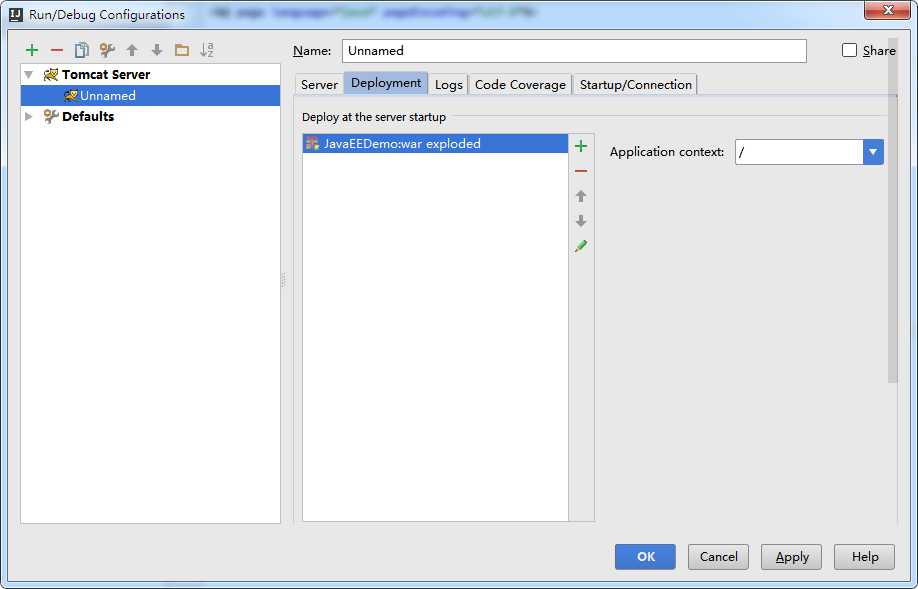918x589 pixels.
Task: Sort configurations alphabetically
Action: (207, 50)
